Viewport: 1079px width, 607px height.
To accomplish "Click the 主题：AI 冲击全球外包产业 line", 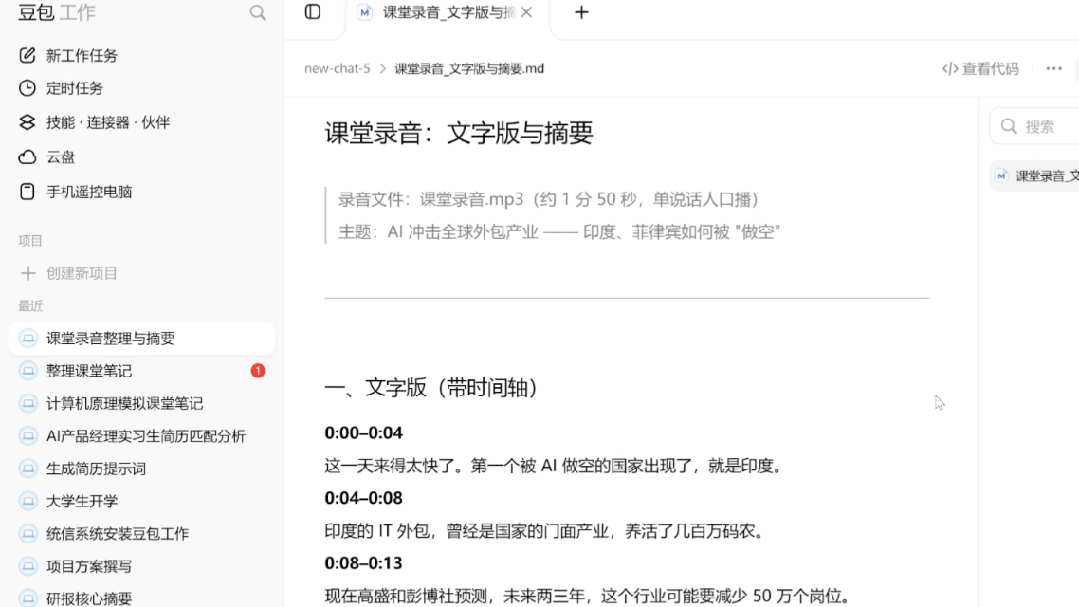I will tap(559, 232).
